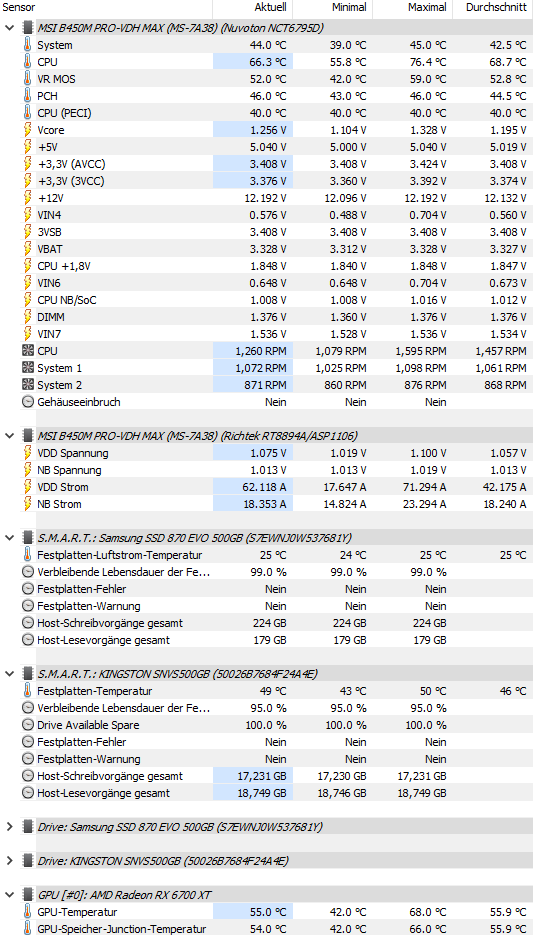Click the fan icon next to System 1

click(27, 368)
